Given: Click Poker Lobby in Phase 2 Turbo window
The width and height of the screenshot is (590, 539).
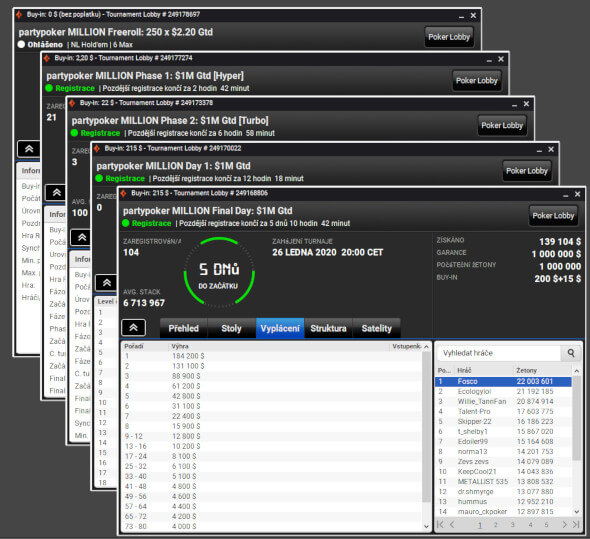Looking at the screenshot, I should 502,125.
